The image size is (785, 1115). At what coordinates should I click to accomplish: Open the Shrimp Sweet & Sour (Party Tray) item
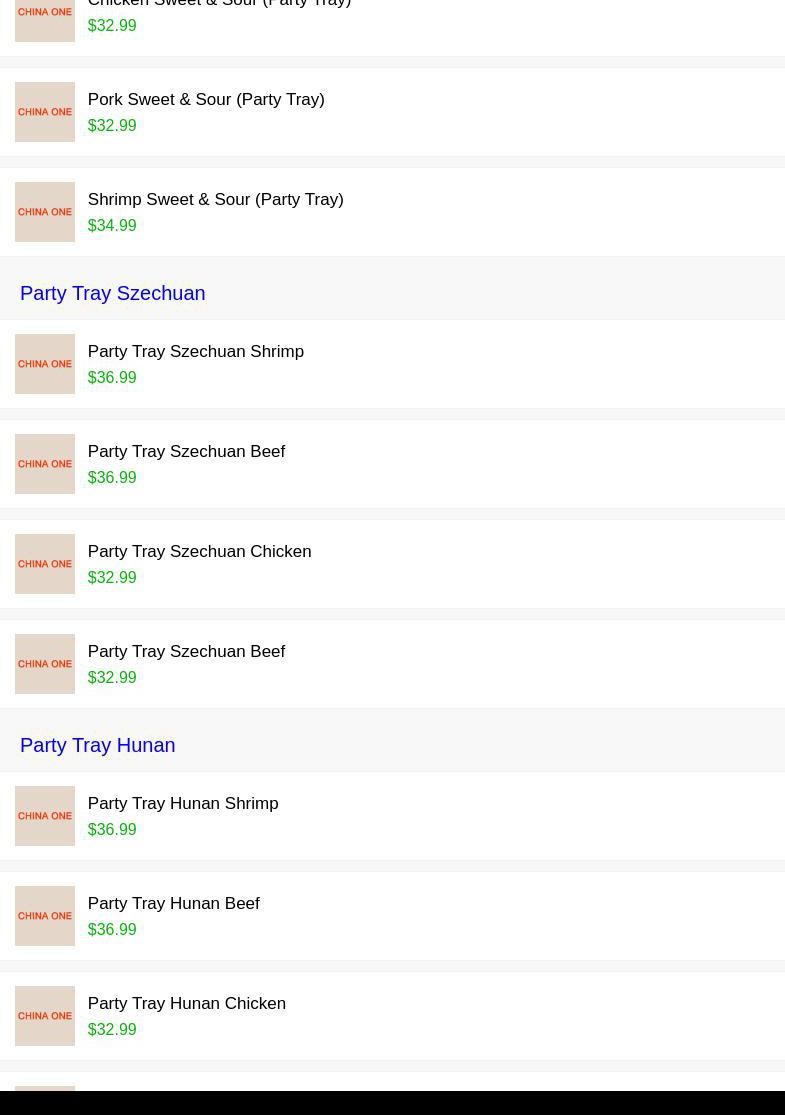(x=215, y=200)
